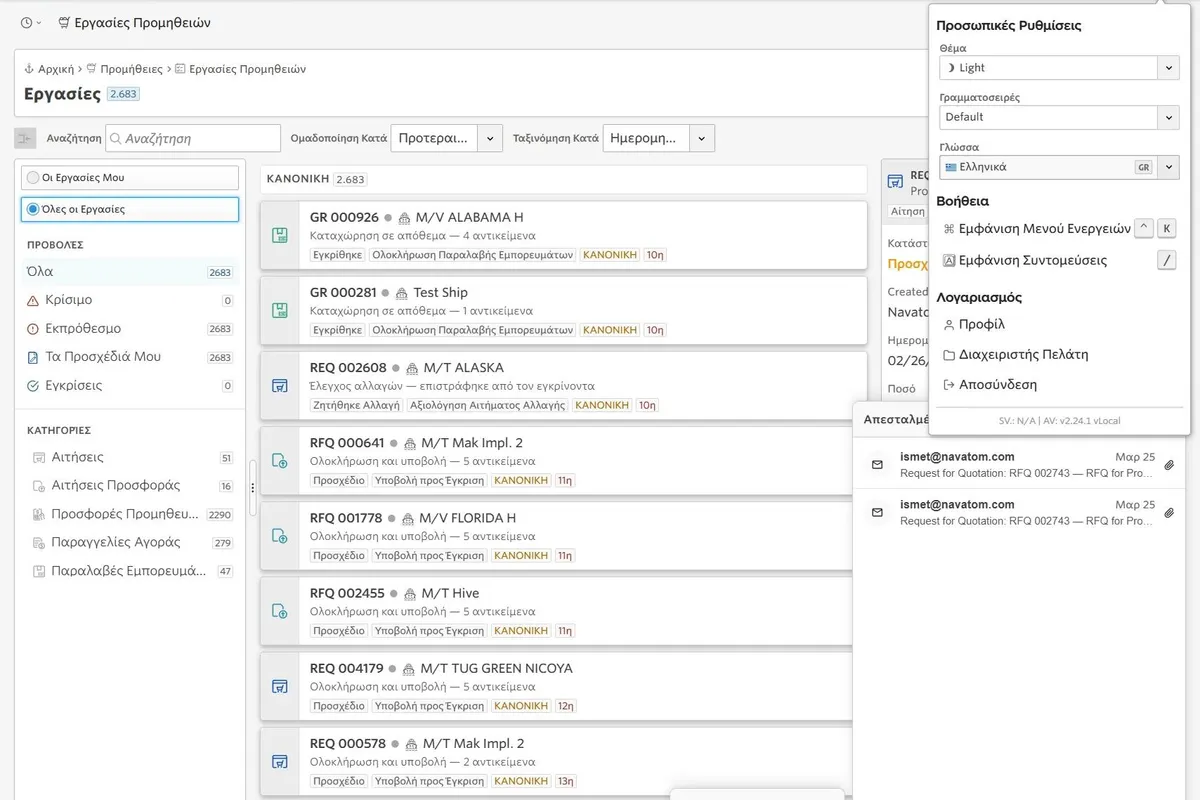The image size is (1200, 800).
Task: Open the Θέμα Light theme dropdown
Action: pos(1059,68)
